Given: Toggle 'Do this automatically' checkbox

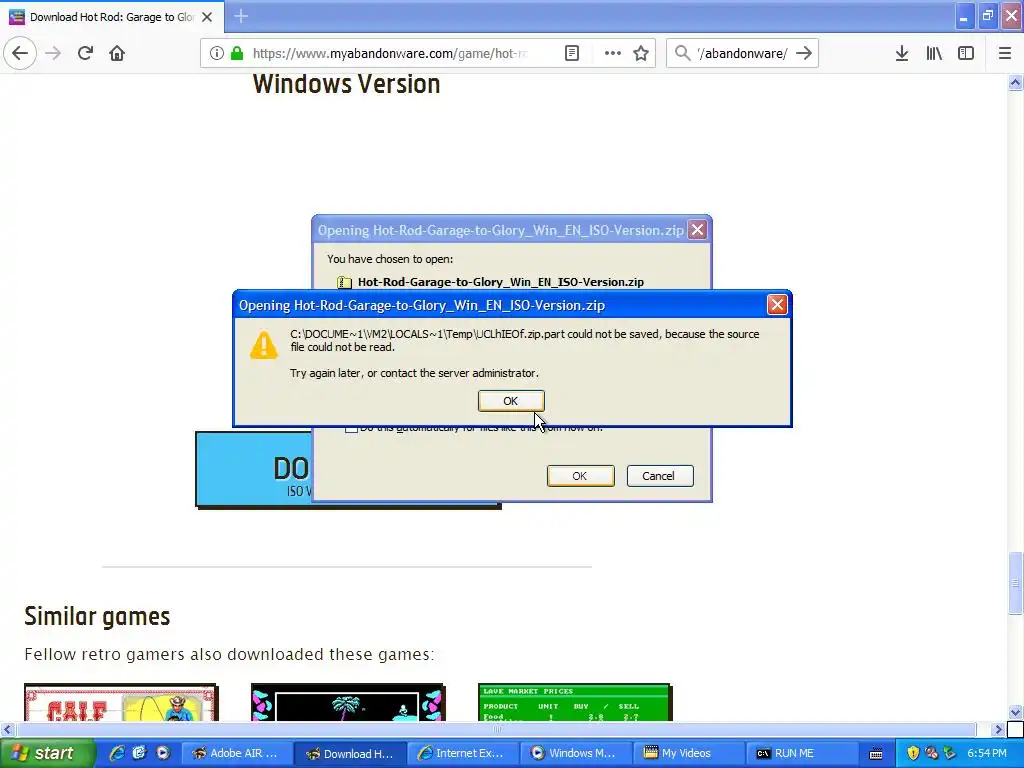Looking at the screenshot, I should pyautogui.click(x=351, y=428).
